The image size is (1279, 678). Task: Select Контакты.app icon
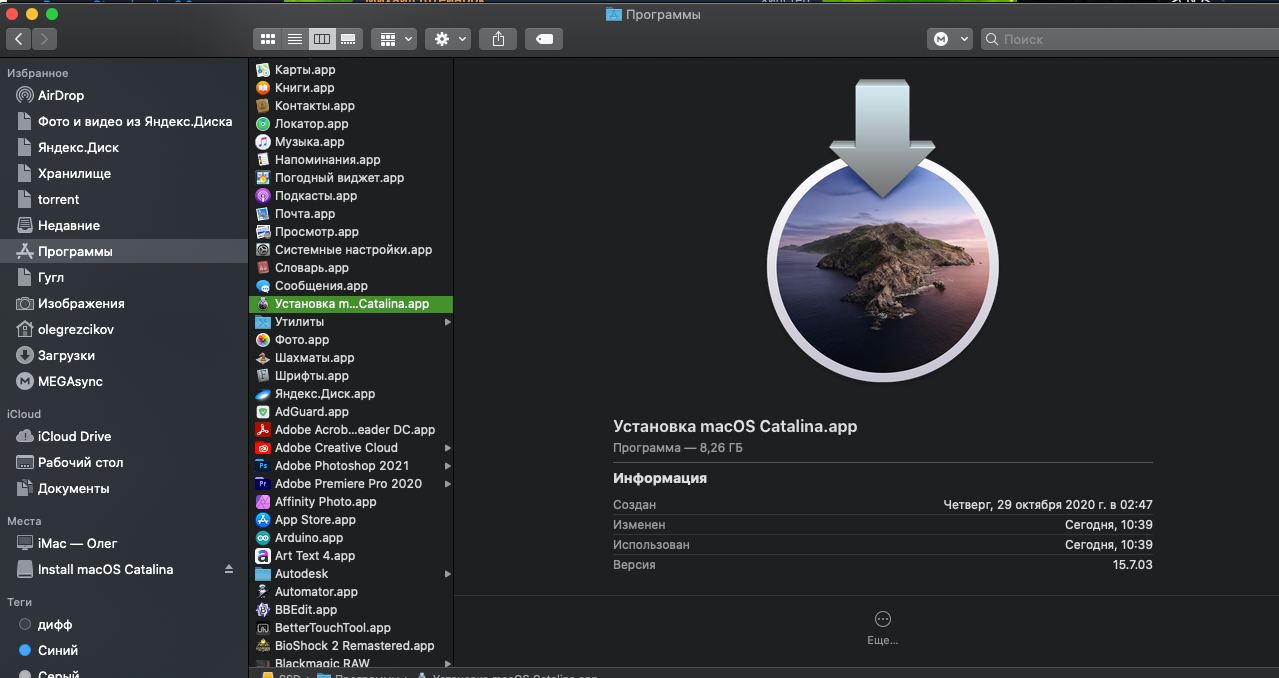coord(263,106)
